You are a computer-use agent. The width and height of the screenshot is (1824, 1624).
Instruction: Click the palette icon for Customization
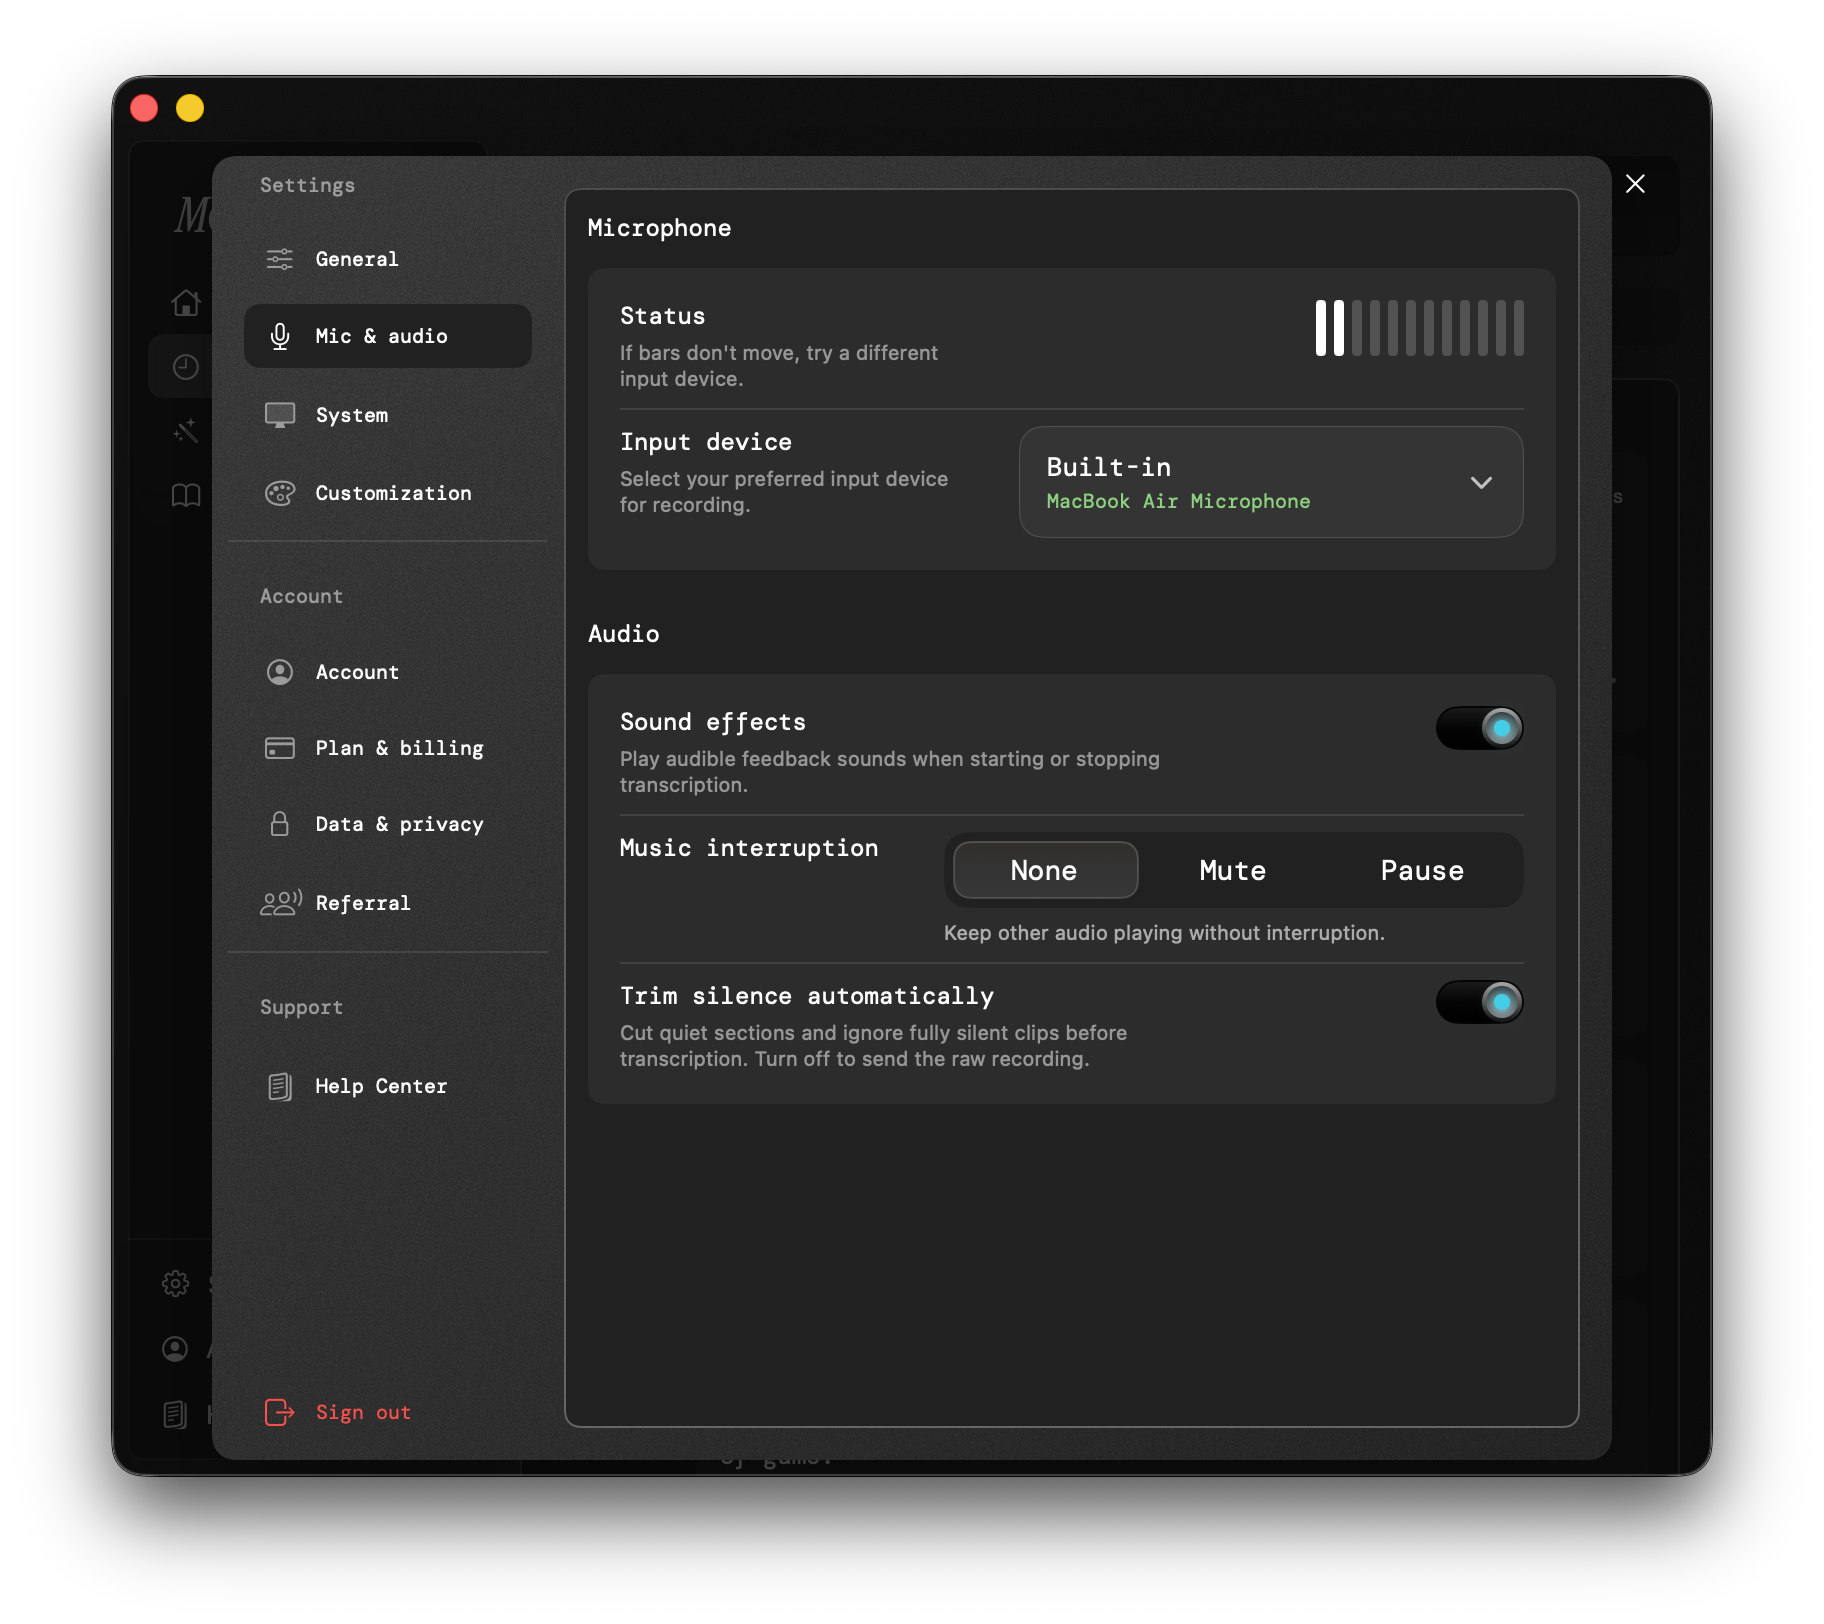(280, 493)
